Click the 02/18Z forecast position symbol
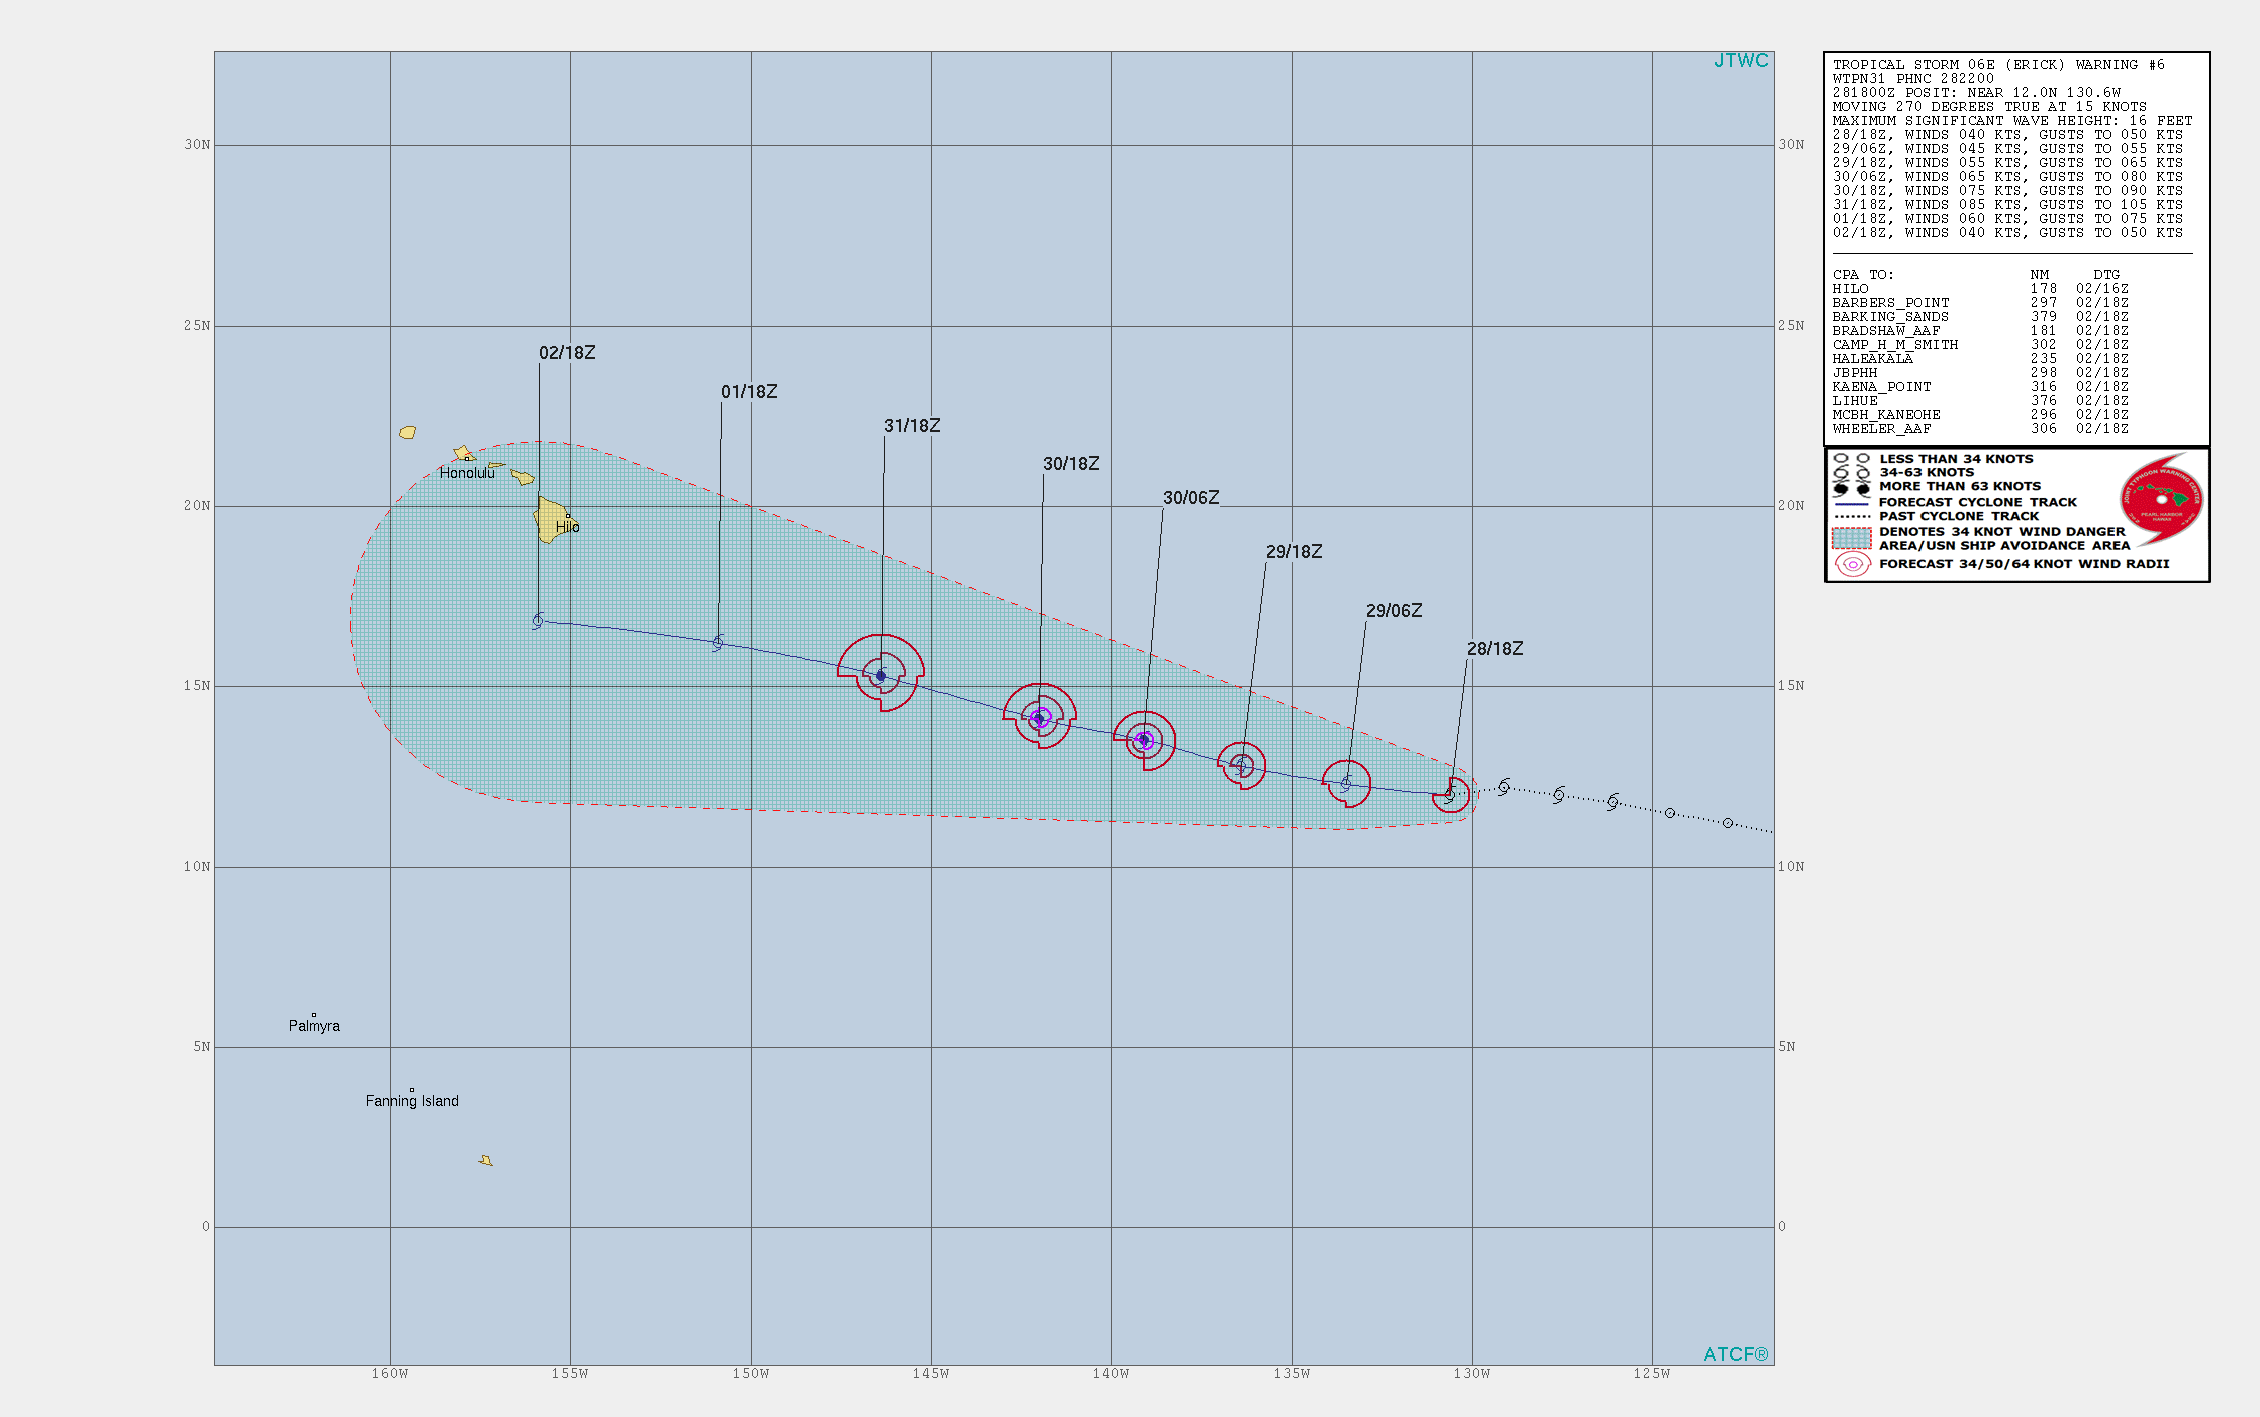2260x1417 pixels. pos(538,621)
